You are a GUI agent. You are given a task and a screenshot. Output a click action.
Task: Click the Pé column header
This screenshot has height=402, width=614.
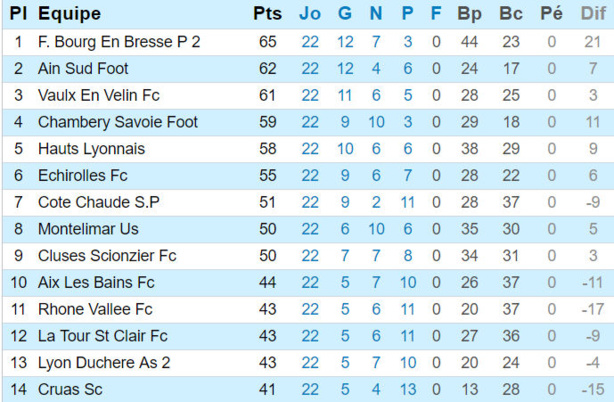pos(551,14)
